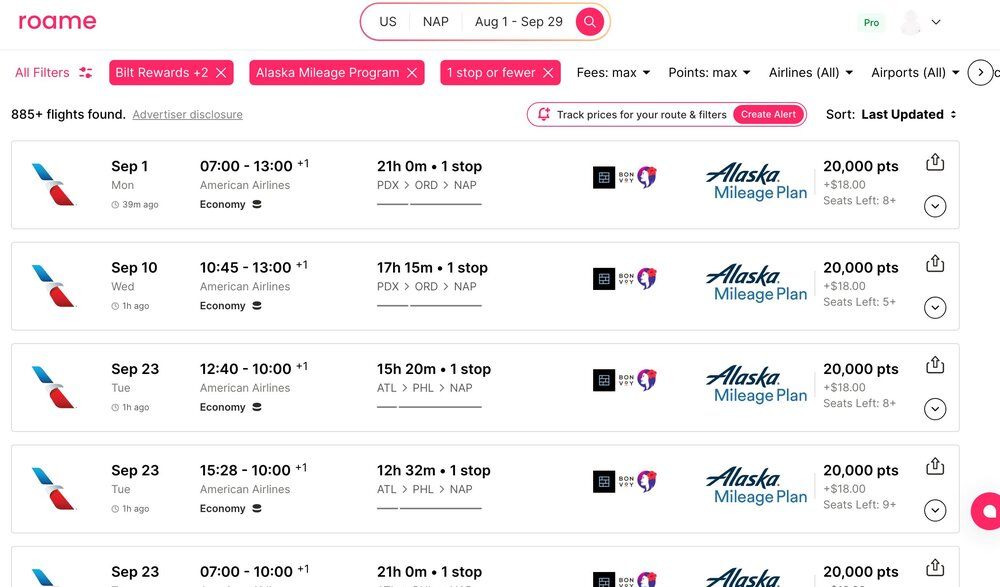Edit the Aug 1 - Sep 29 date range

[518, 22]
